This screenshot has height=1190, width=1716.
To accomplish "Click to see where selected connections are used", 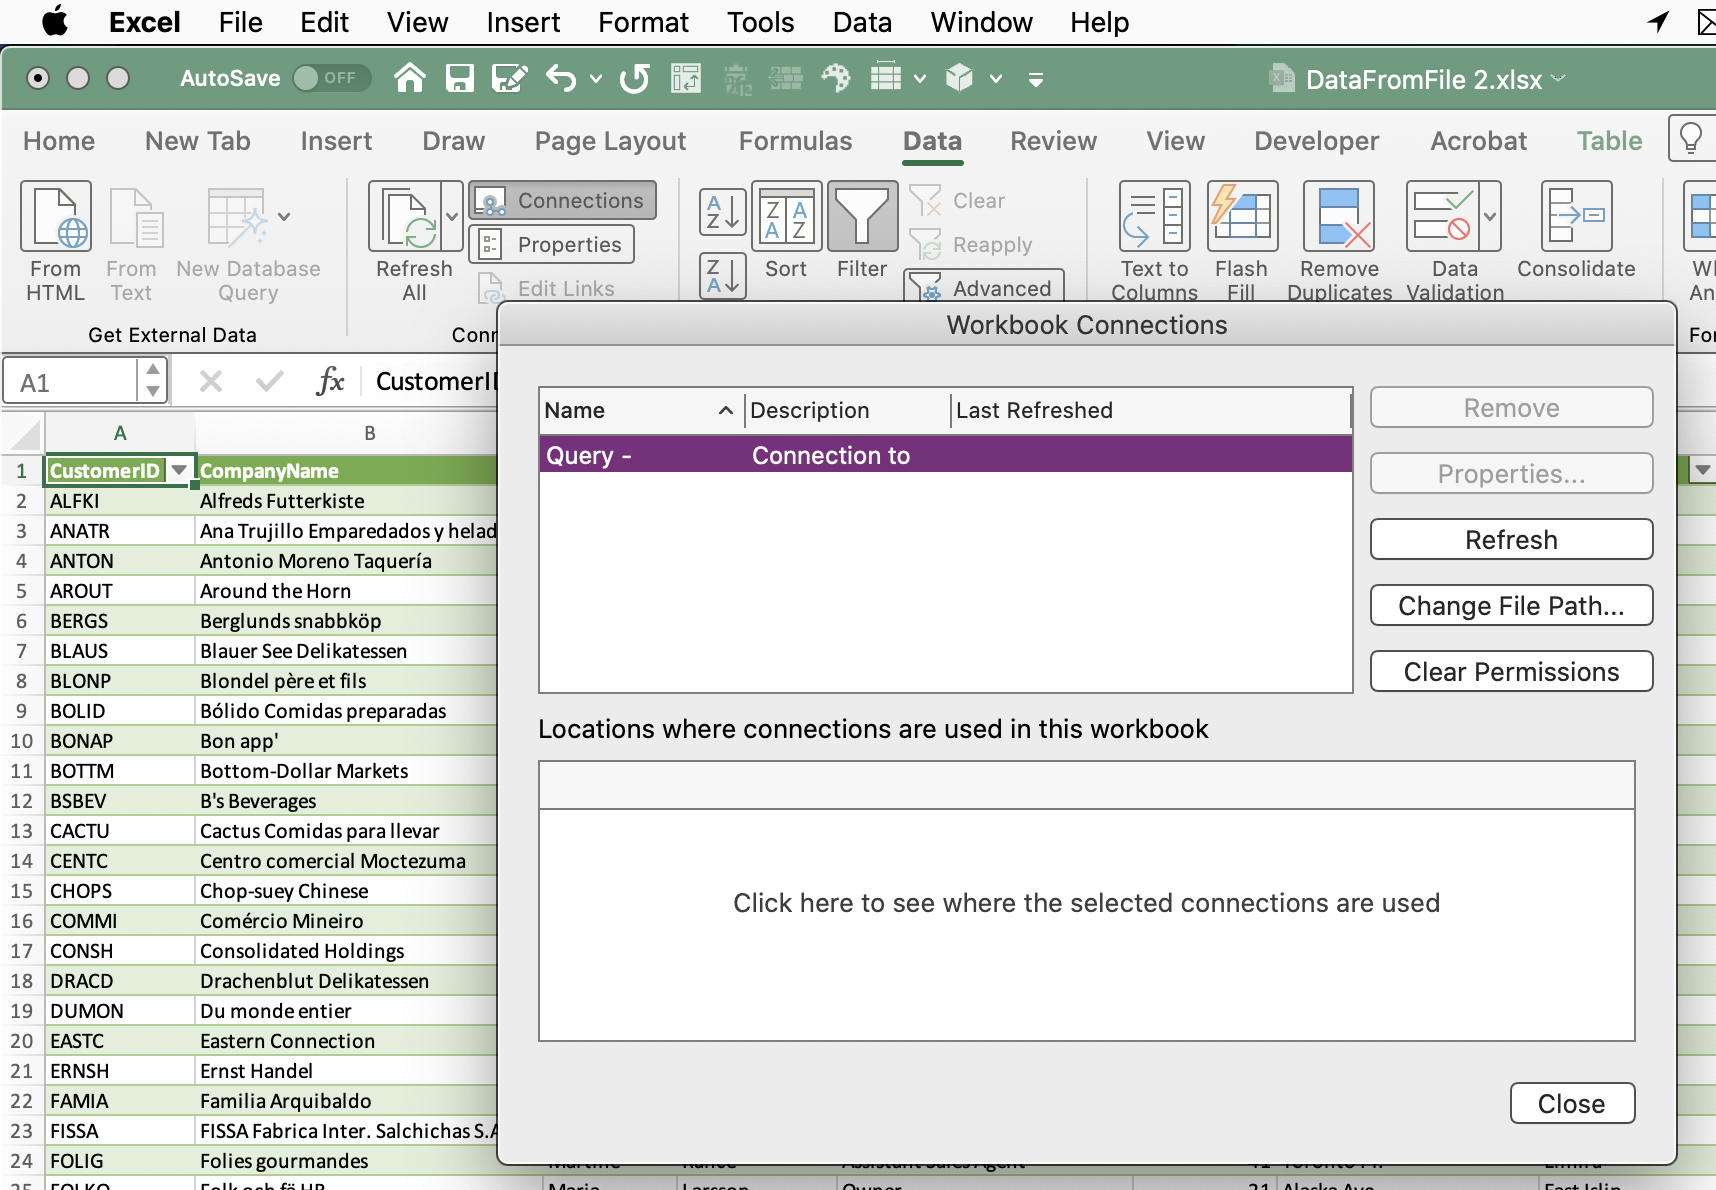I will [x=1087, y=903].
